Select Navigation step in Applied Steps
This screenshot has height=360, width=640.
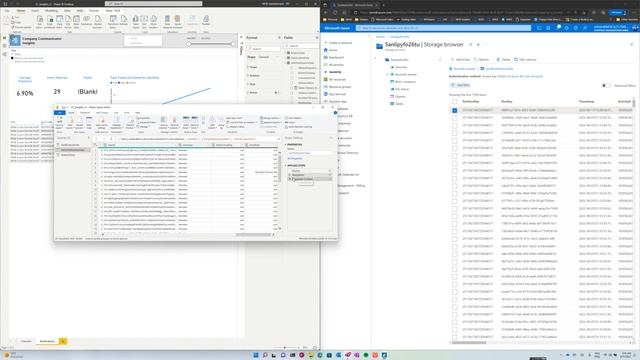[309, 175]
